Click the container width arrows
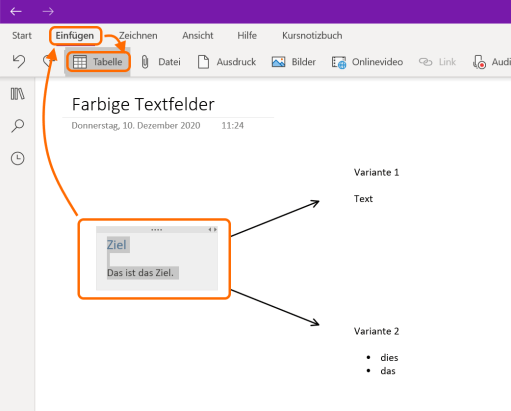 213,230
